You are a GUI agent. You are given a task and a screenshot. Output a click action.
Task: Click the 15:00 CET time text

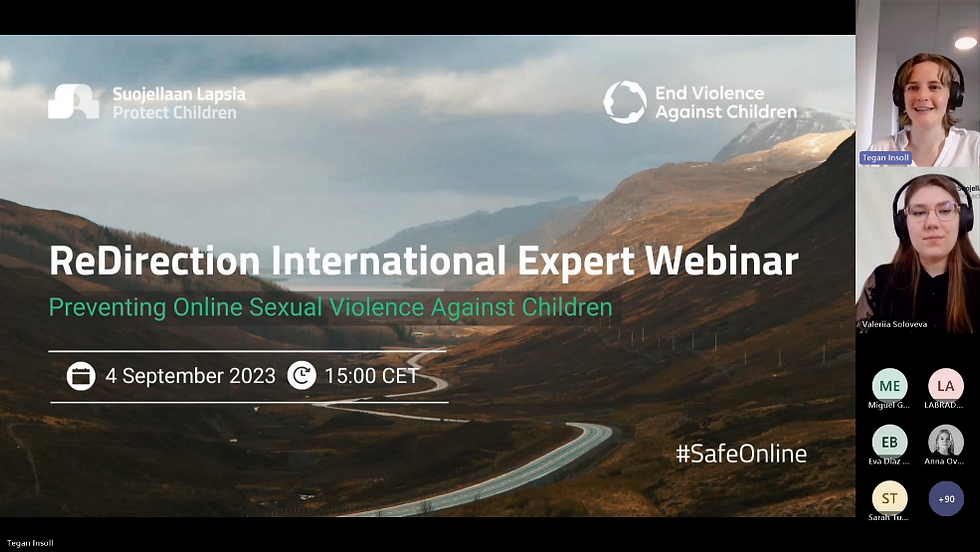click(371, 376)
